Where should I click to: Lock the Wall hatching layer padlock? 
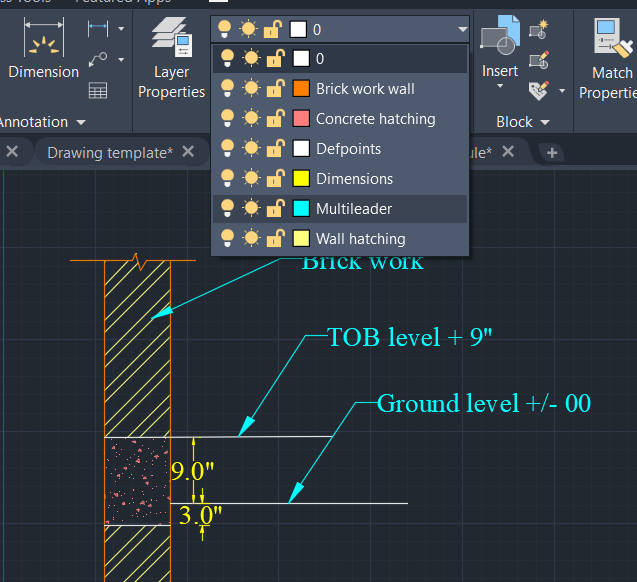(275, 238)
